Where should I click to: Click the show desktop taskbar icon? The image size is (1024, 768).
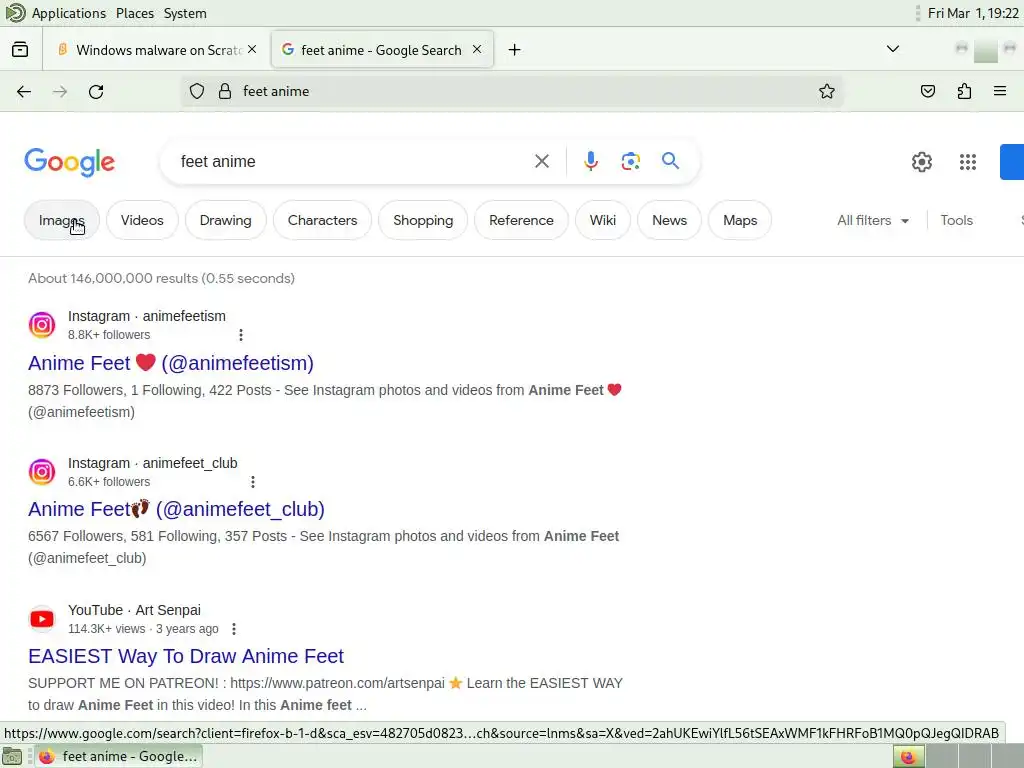(x=12, y=756)
